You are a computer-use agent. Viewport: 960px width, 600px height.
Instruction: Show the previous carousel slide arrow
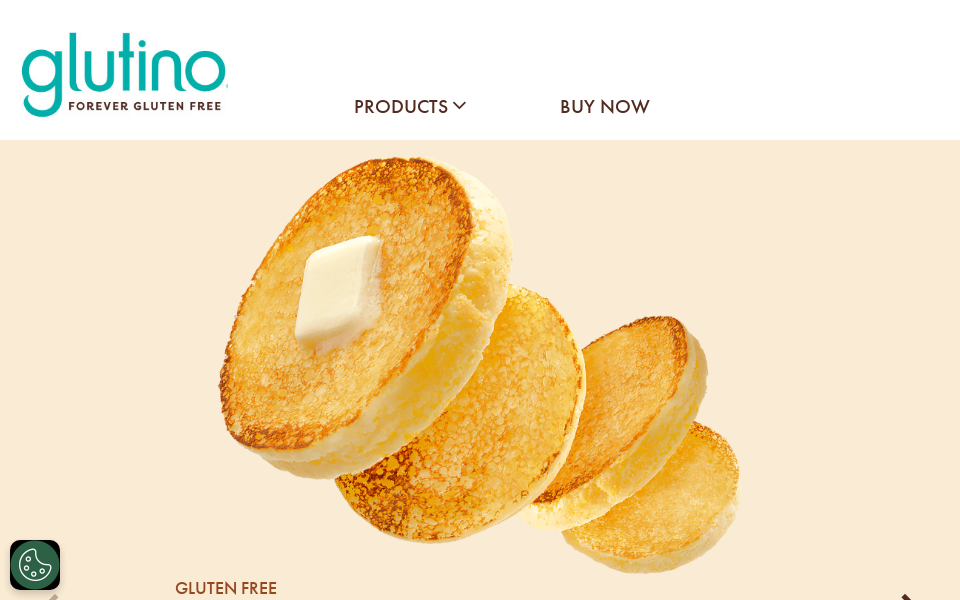(x=53, y=597)
